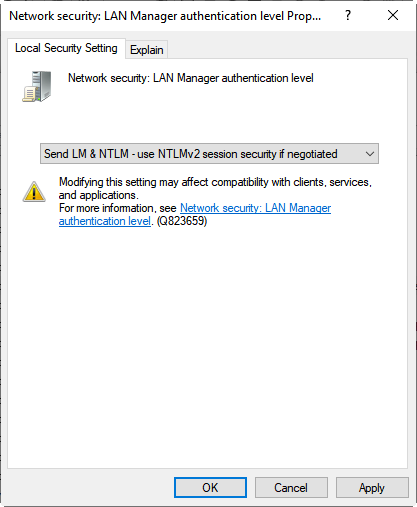Screen dimensions: 417x507
Task: Click the policy name heading beside server icon
Action: pyautogui.click(x=191, y=78)
